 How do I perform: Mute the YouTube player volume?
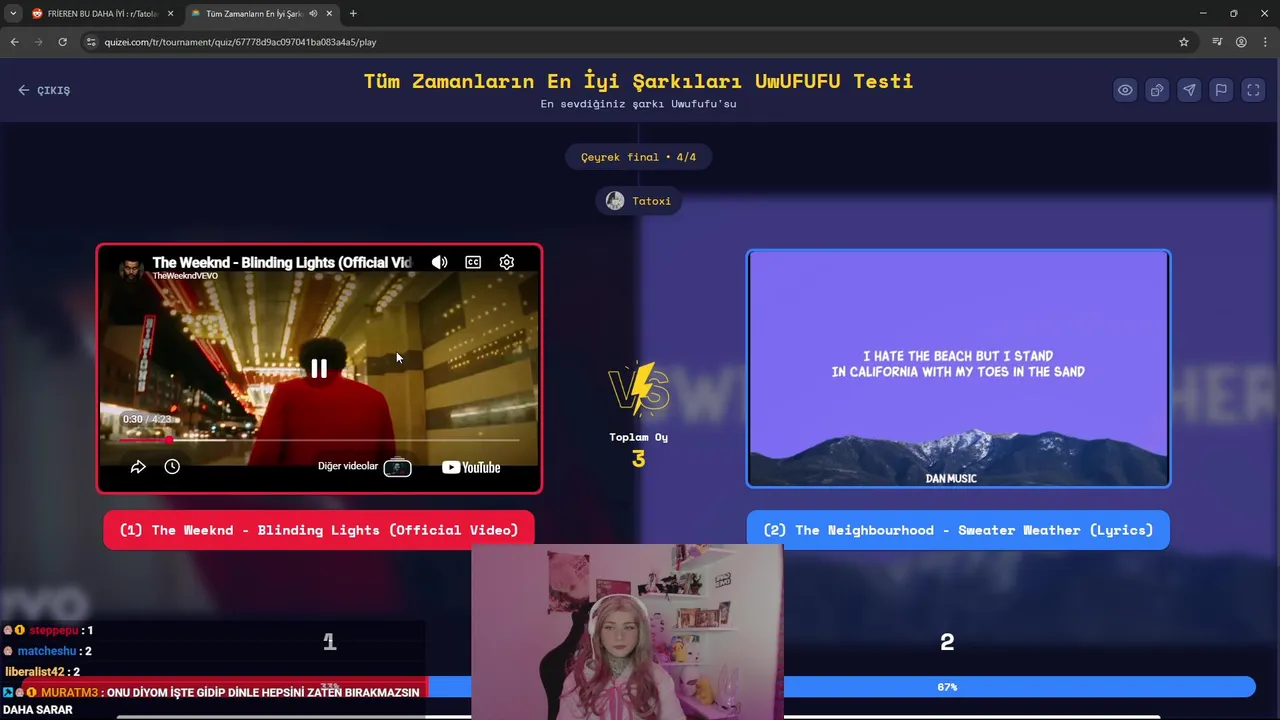tap(439, 262)
